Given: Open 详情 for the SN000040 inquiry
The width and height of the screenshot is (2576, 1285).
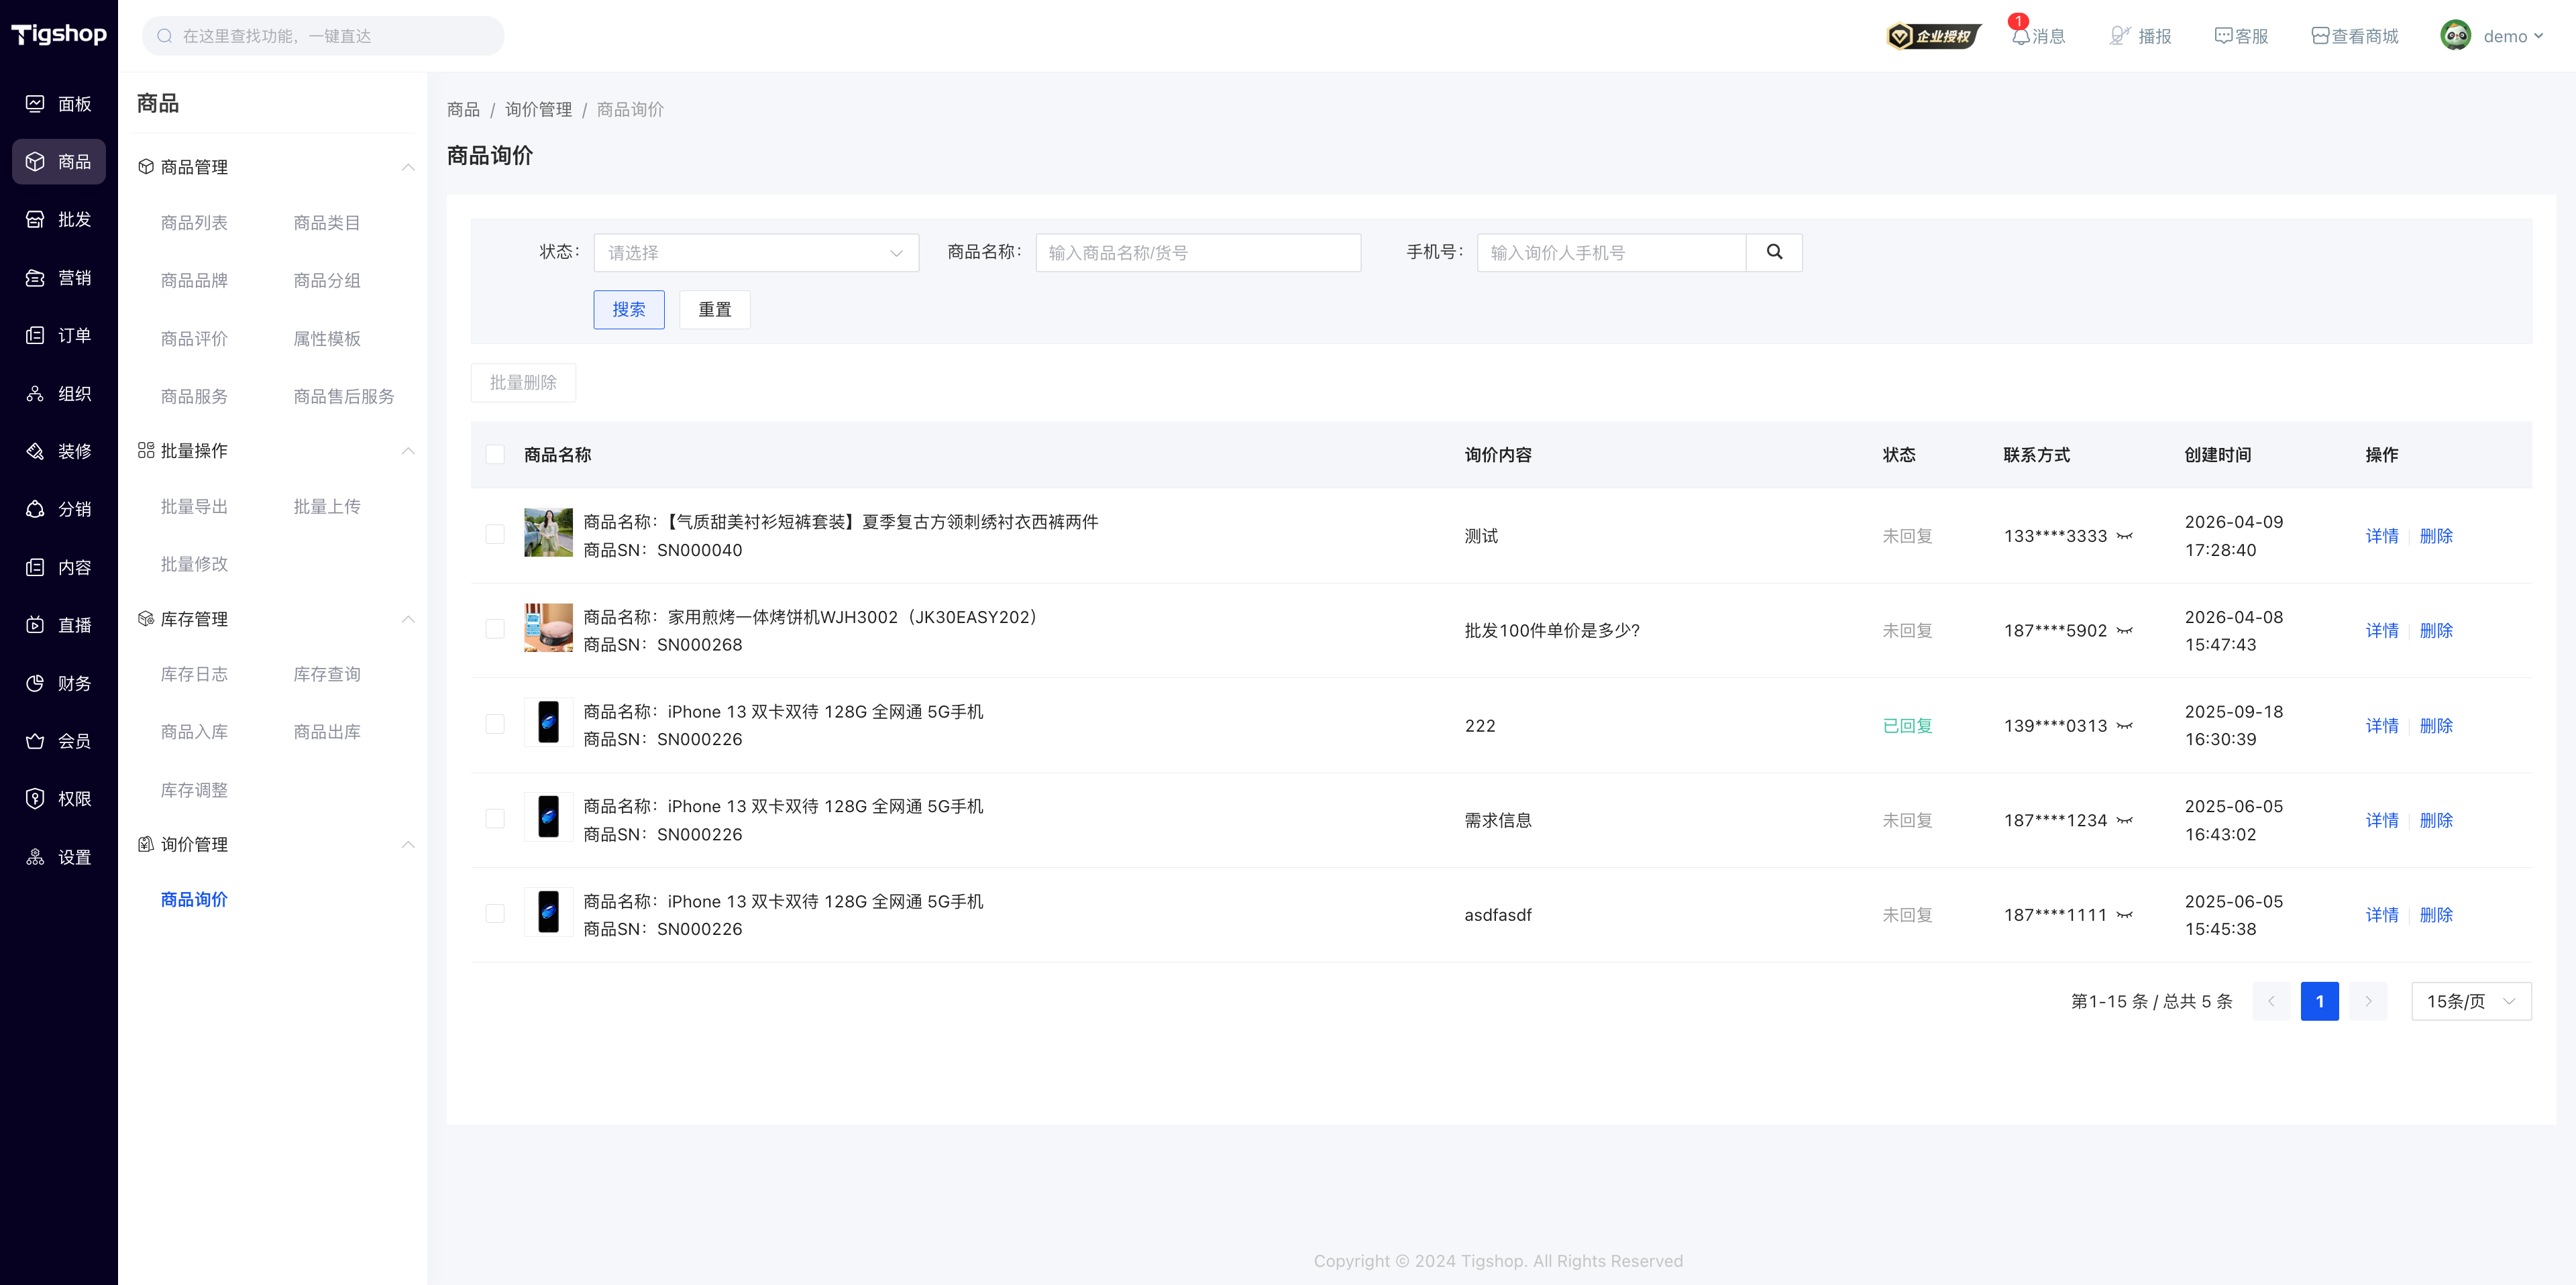Looking at the screenshot, I should [2382, 537].
